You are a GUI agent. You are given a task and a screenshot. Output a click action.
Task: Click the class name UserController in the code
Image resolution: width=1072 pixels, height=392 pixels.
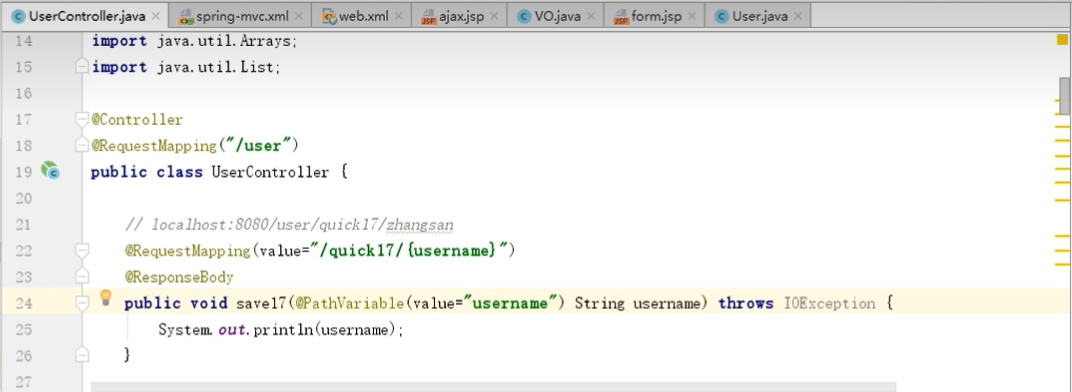coord(271,172)
